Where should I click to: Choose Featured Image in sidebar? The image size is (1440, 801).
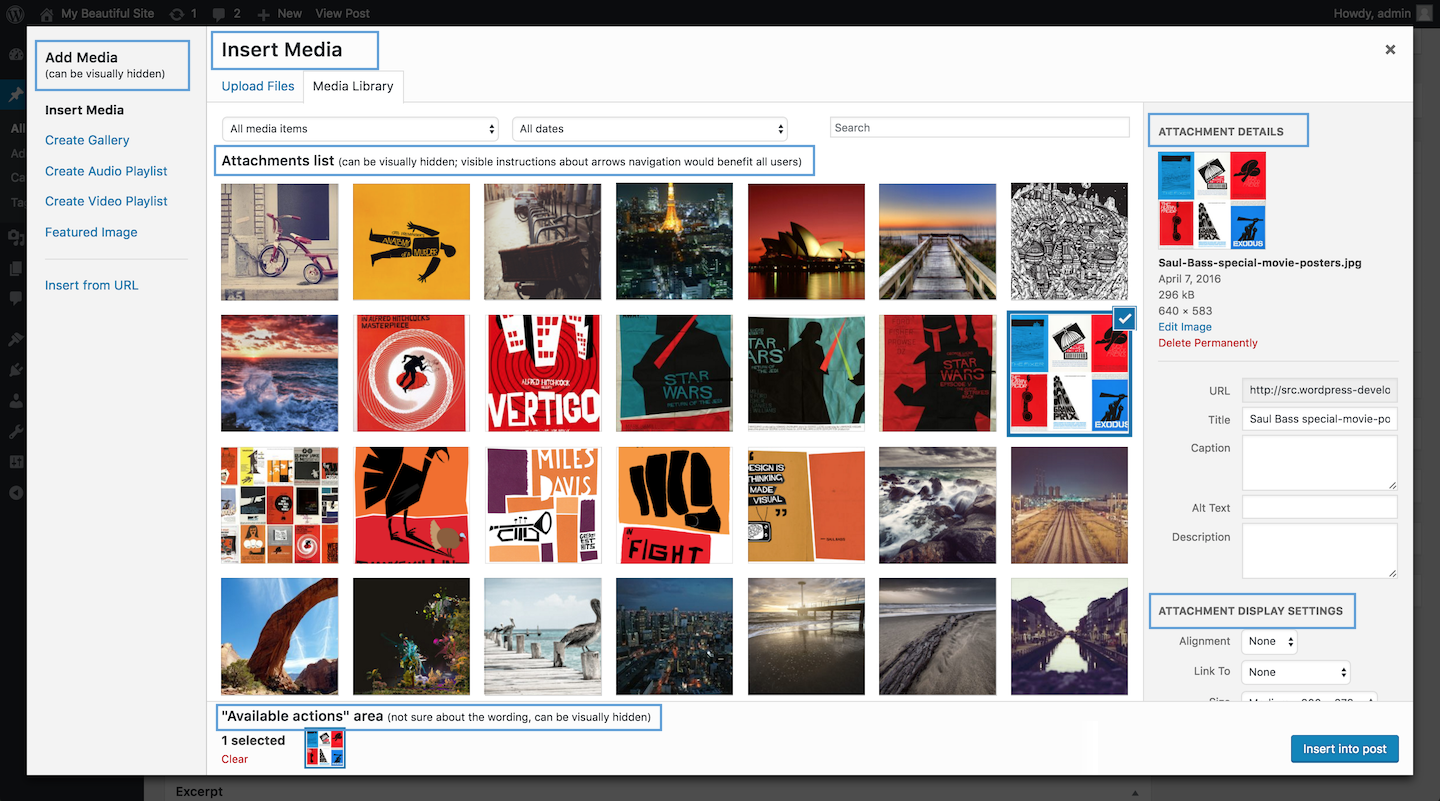pos(91,232)
